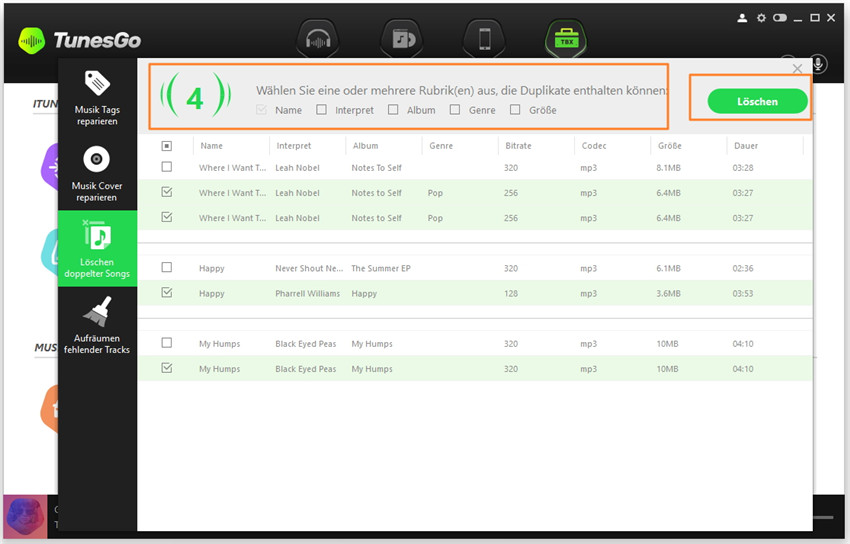Viewport: 850px width, 544px height.
Task: Click the 8.1MB size cell
Action: click(668, 168)
